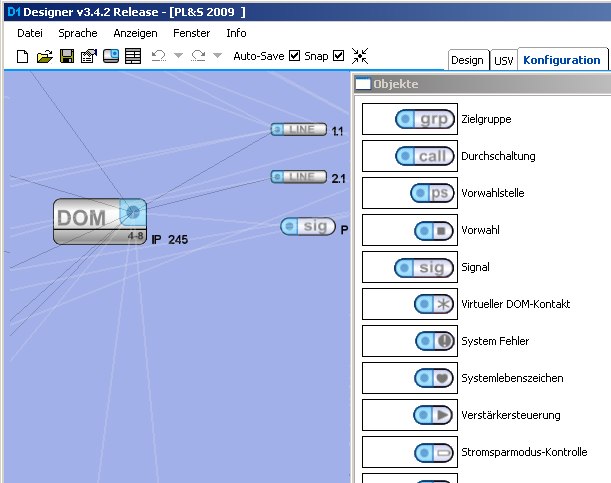Viewport: 611px width, 483px height.
Task: Select the call Durchschaltung object icon
Action: click(425, 156)
